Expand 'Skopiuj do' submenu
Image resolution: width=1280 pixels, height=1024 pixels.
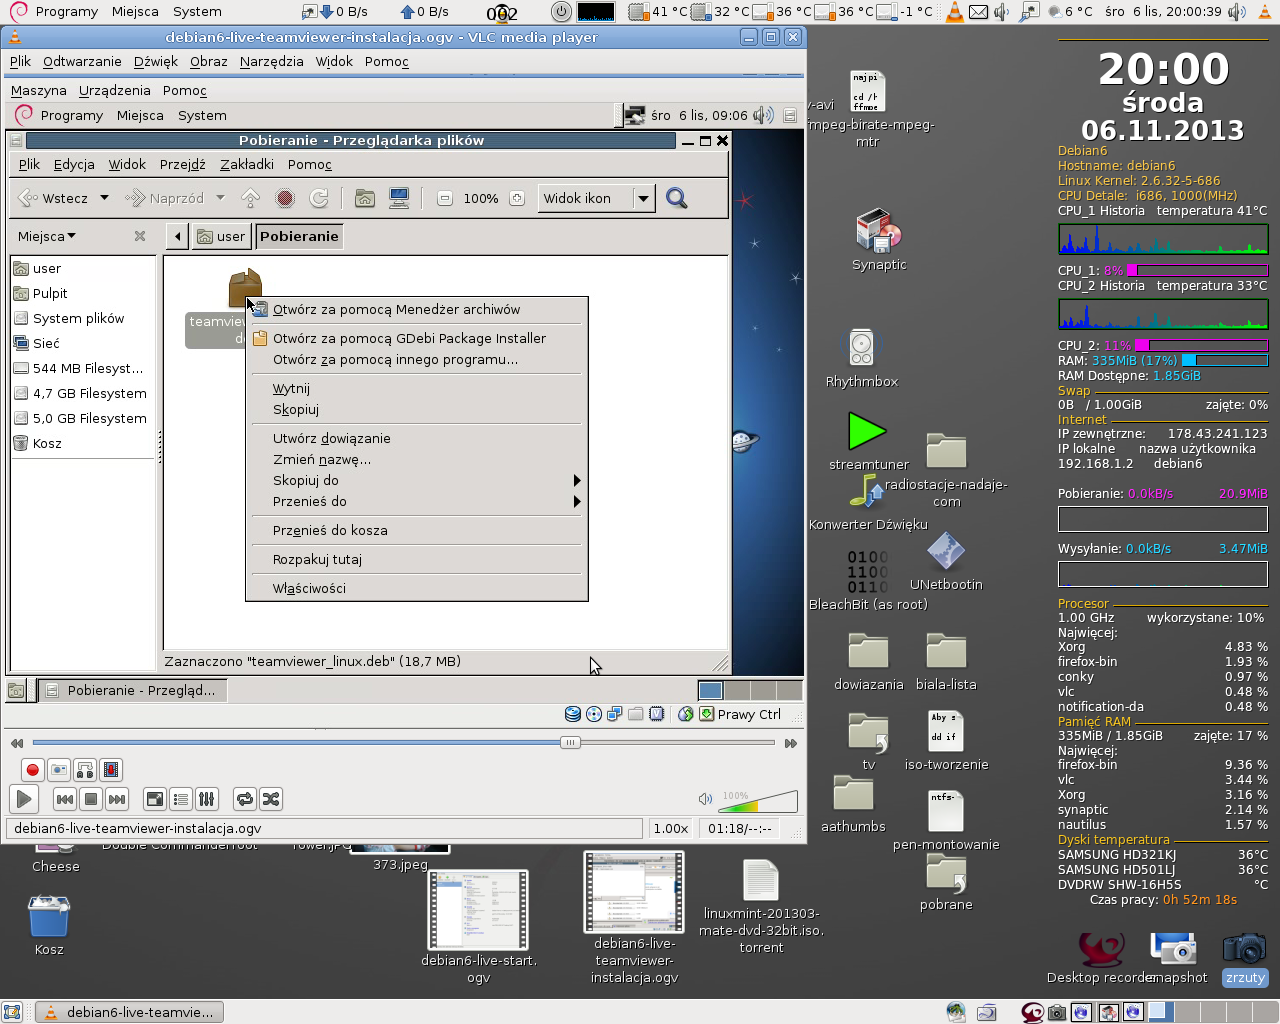[416, 480]
